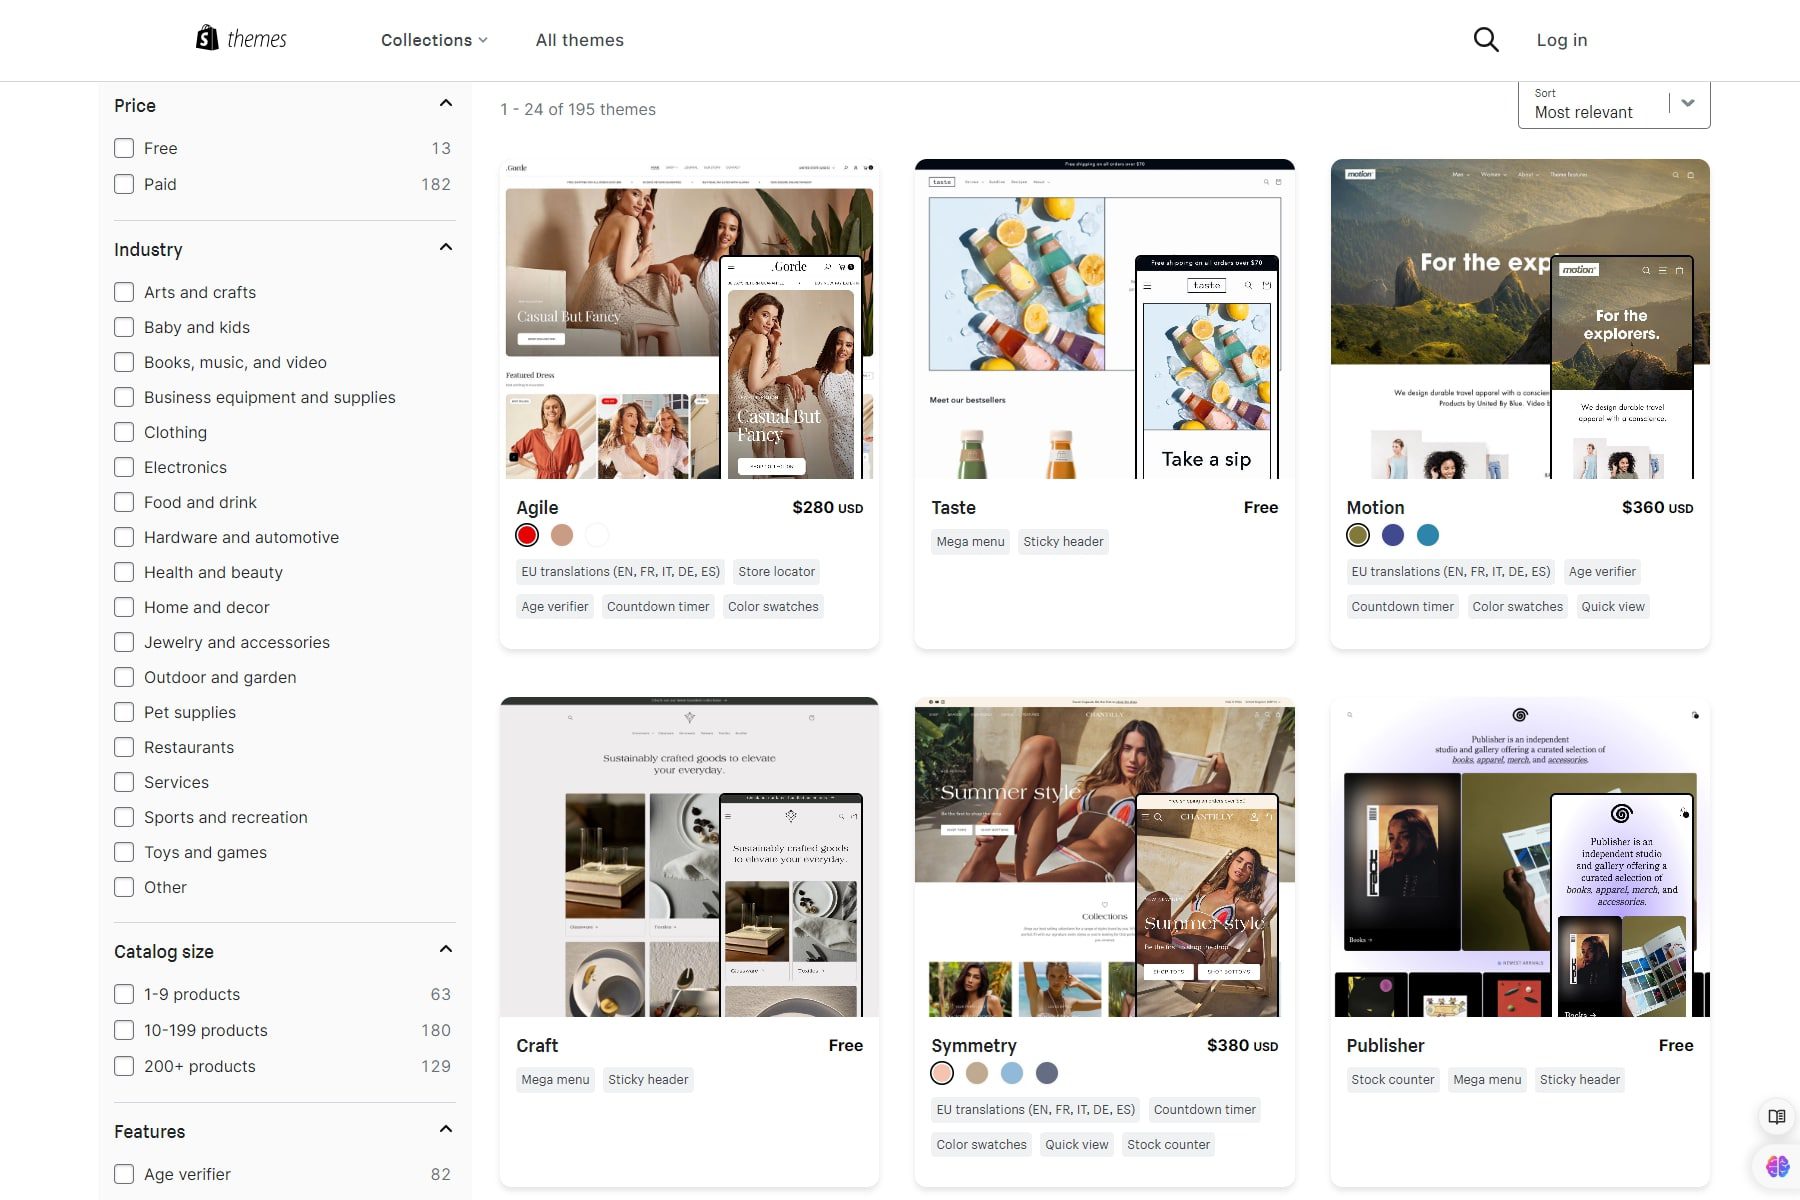Enable the Age verifier feature filter

[x=124, y=1174]
